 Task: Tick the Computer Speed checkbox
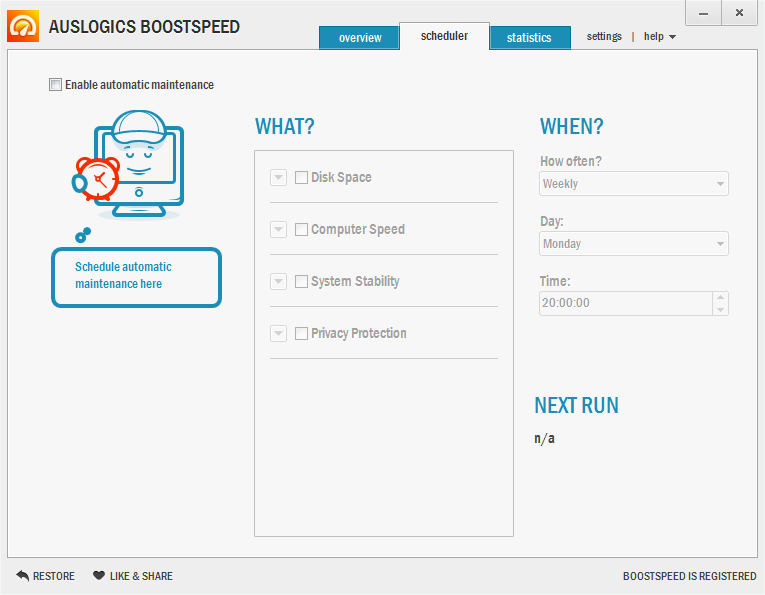point(302,229)
